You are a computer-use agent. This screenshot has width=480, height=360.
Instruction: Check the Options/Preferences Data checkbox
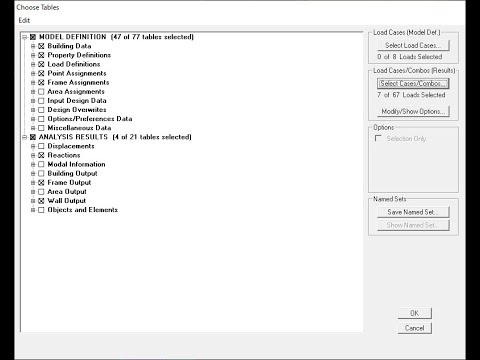point(41,119)
